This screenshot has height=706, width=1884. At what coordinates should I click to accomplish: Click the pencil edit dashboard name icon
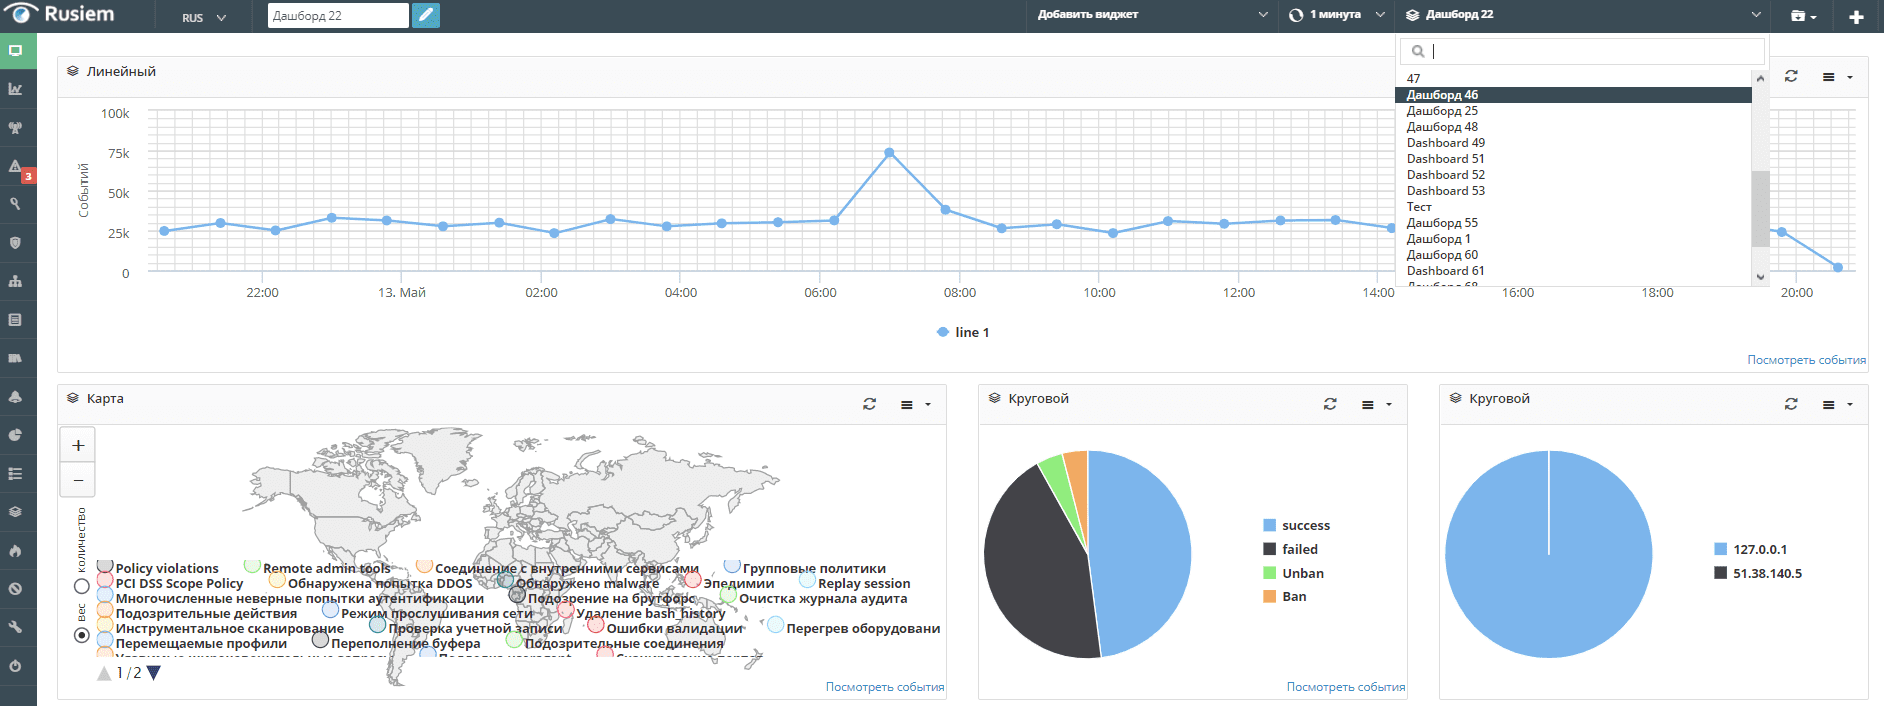[425, 16]
